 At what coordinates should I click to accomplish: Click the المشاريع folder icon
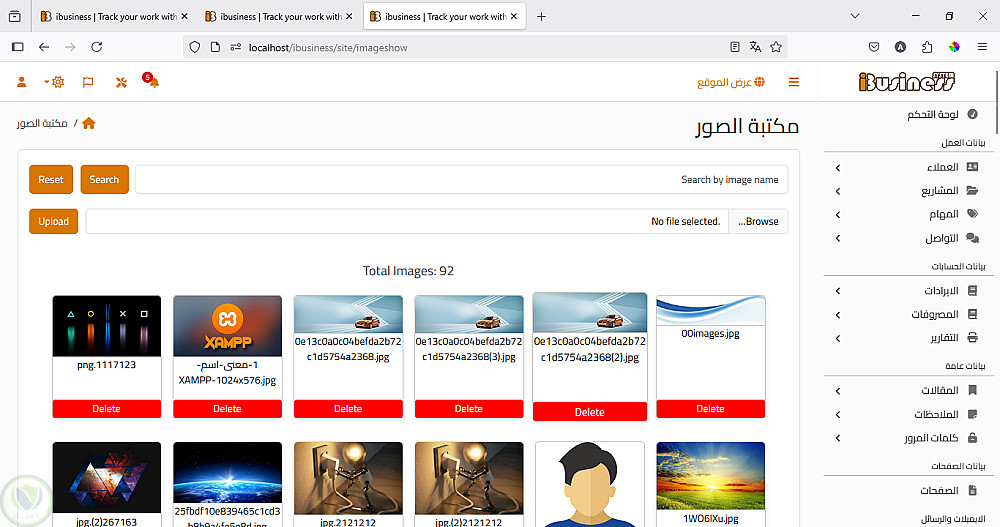[x=973, y=191]
